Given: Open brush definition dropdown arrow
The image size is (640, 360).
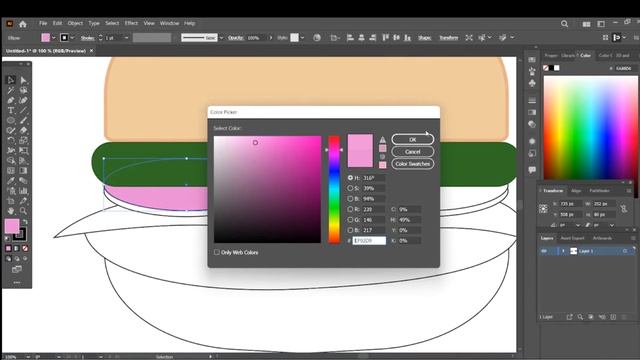Looking at the screenshot, I should pos(221,38).
